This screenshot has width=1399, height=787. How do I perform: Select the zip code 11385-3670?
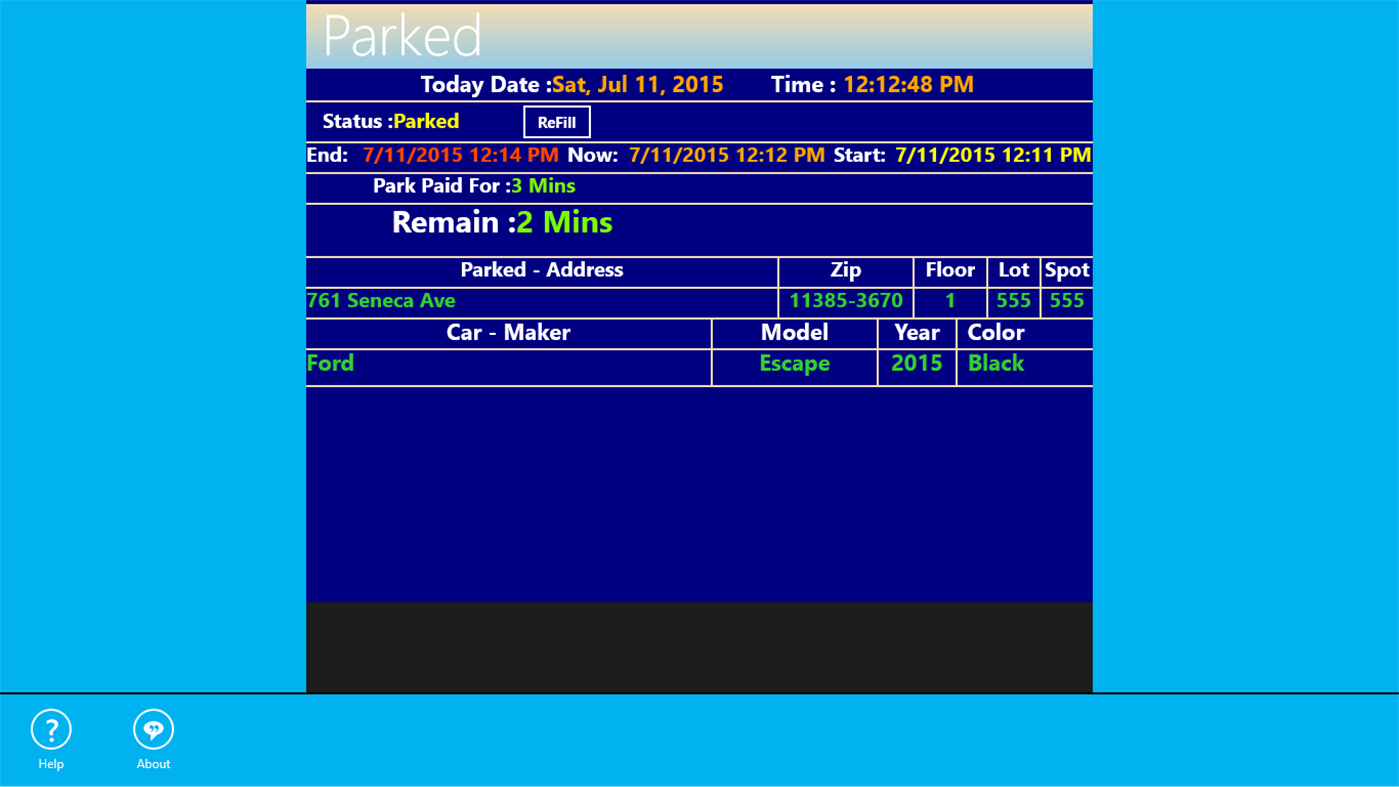(x=845, y=300)
